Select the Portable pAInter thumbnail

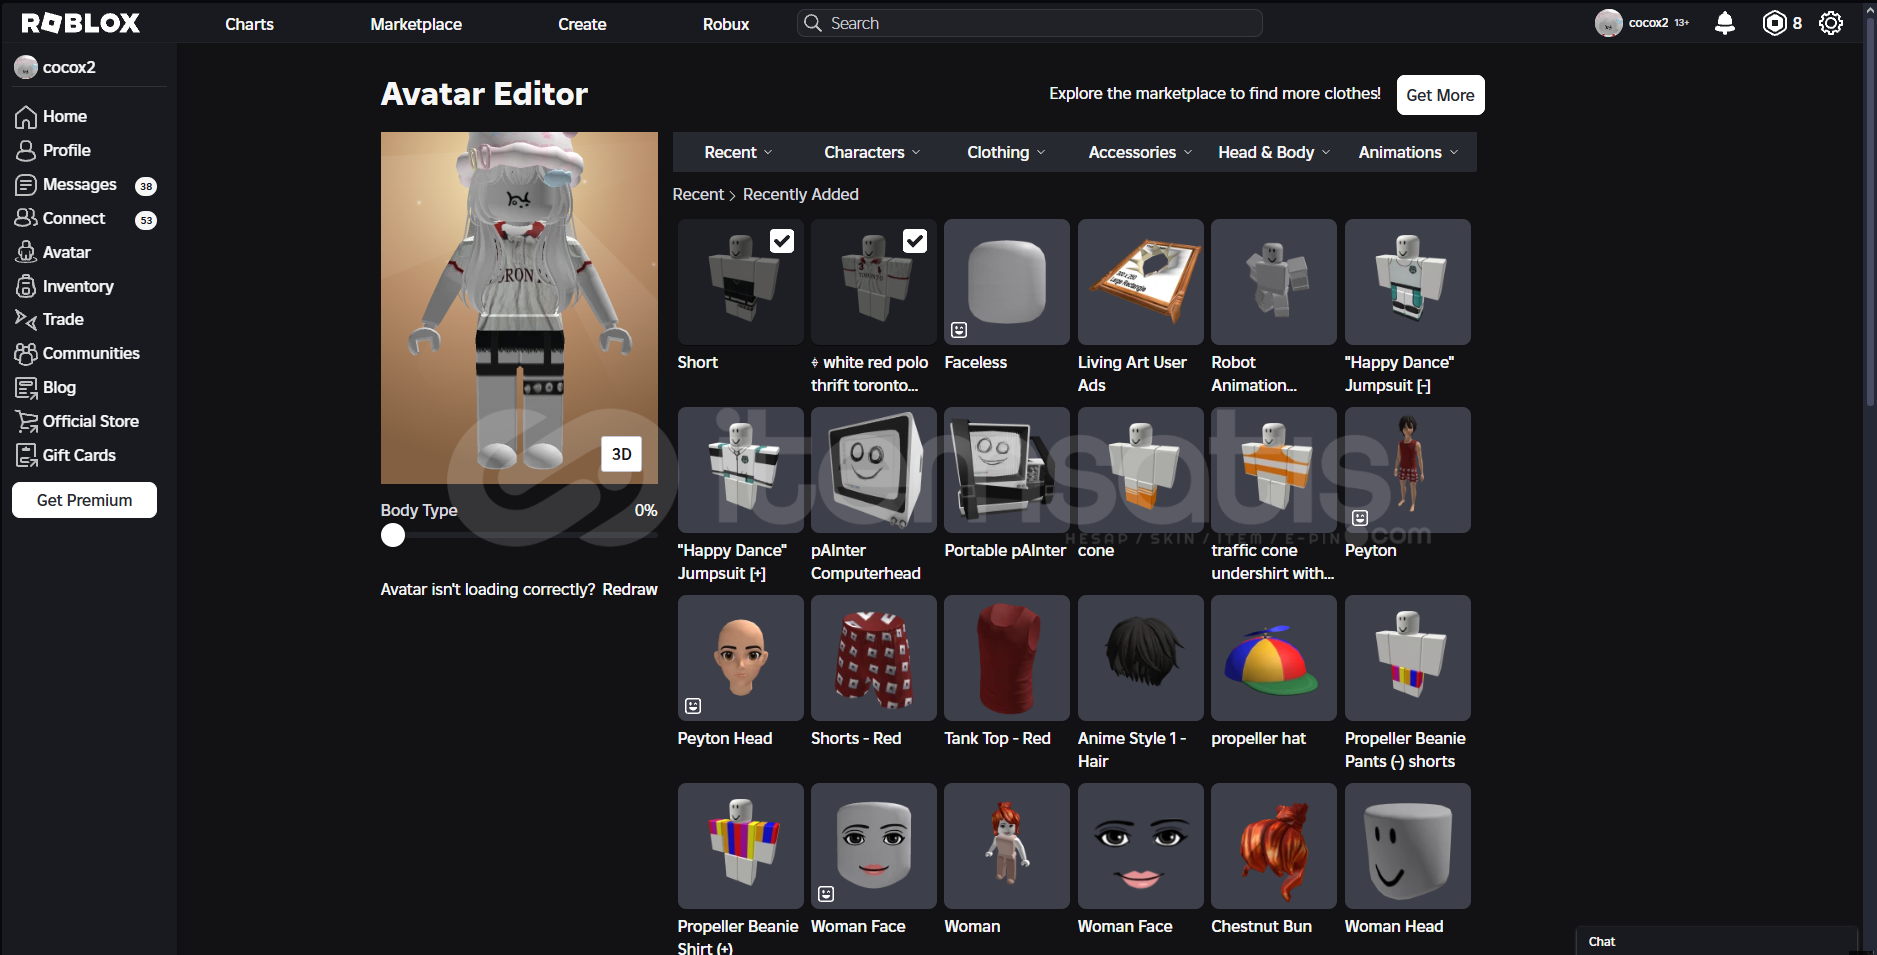click(1007, 470)
